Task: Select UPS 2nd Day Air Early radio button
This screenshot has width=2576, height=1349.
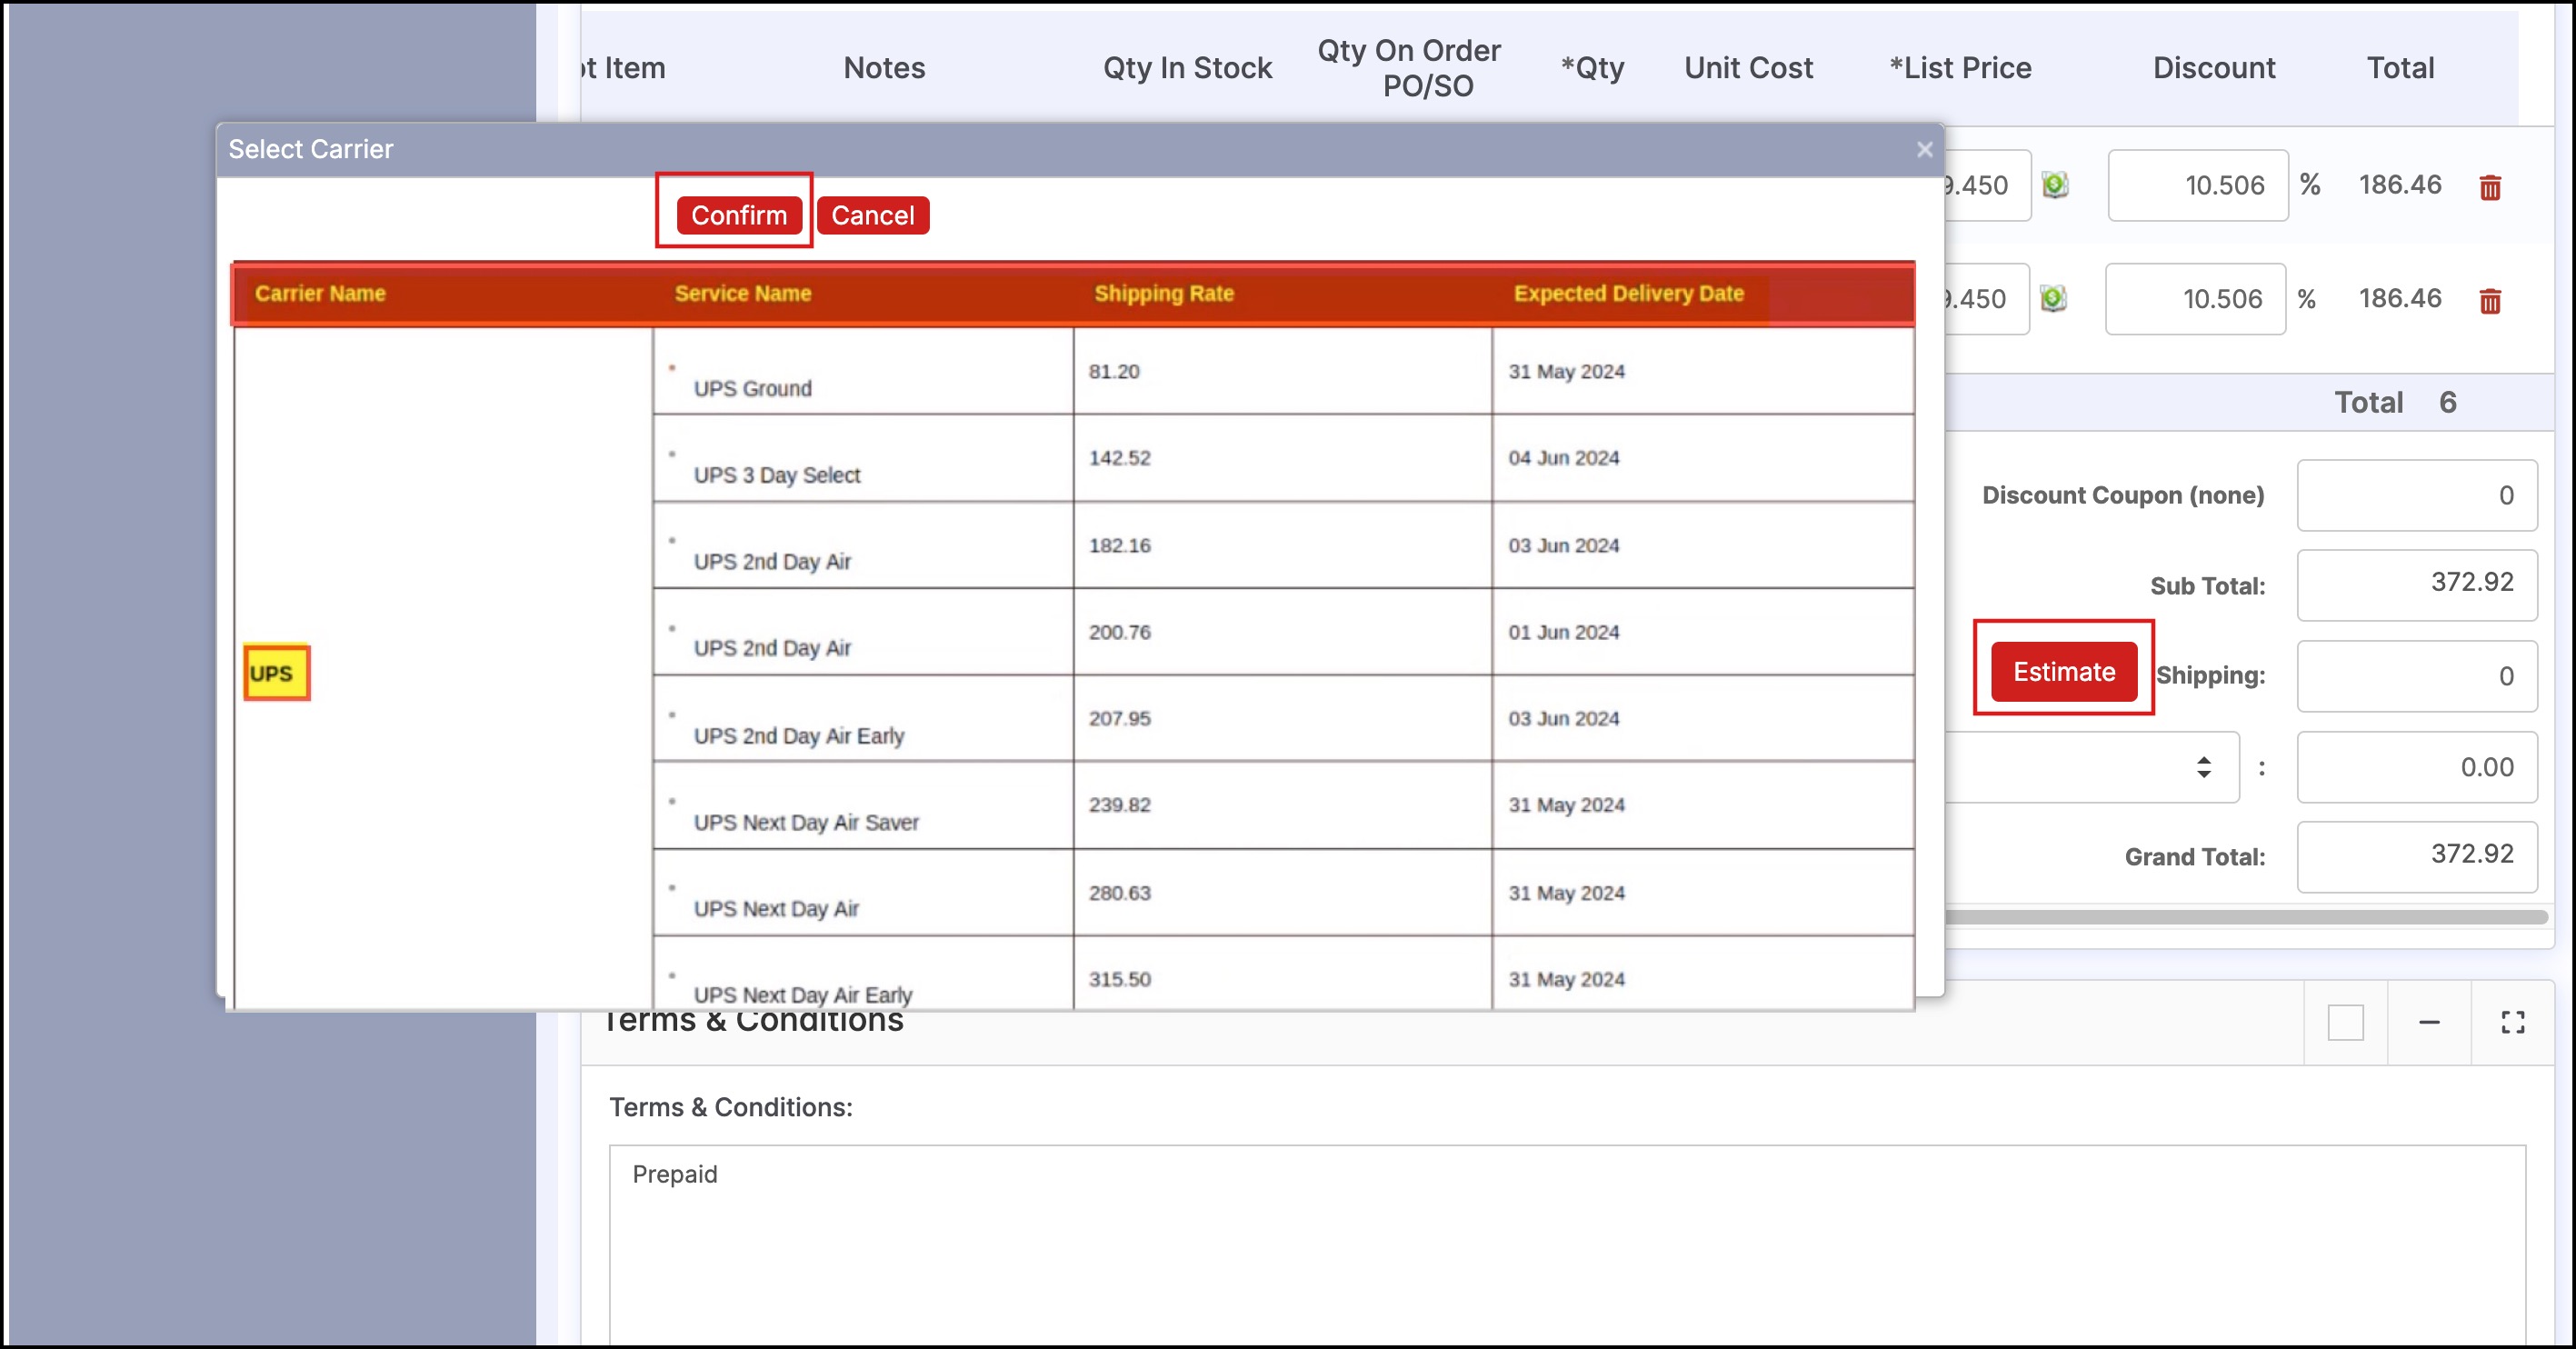Action: click(672, 715)
